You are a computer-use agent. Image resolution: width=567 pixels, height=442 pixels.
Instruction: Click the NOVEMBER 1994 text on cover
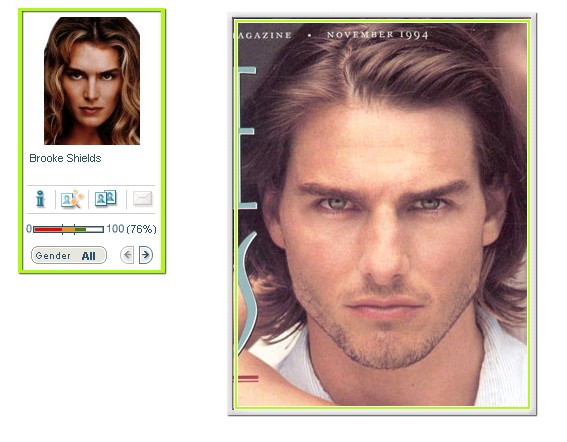pos(378,35)
